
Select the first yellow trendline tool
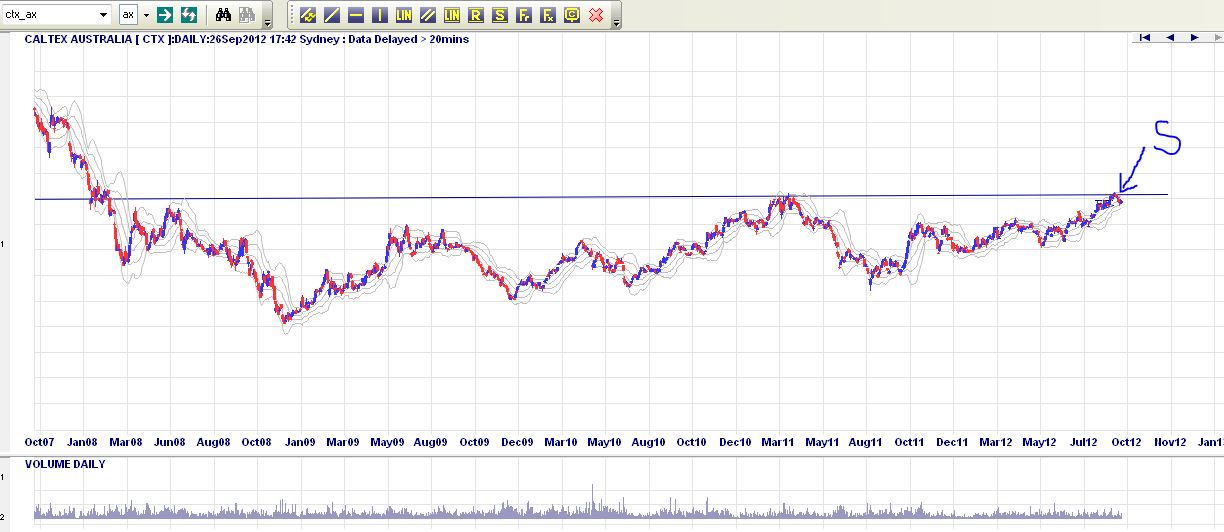308,15
